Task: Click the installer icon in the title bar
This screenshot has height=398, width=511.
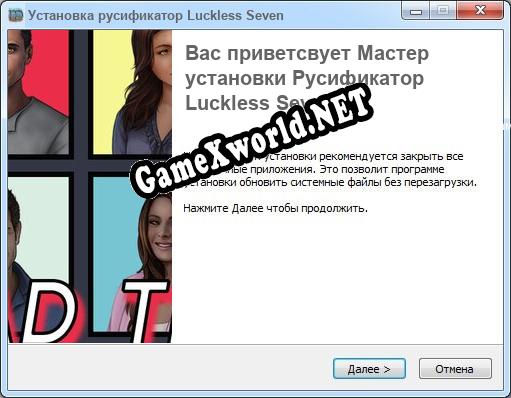Action: coord(16,15)
